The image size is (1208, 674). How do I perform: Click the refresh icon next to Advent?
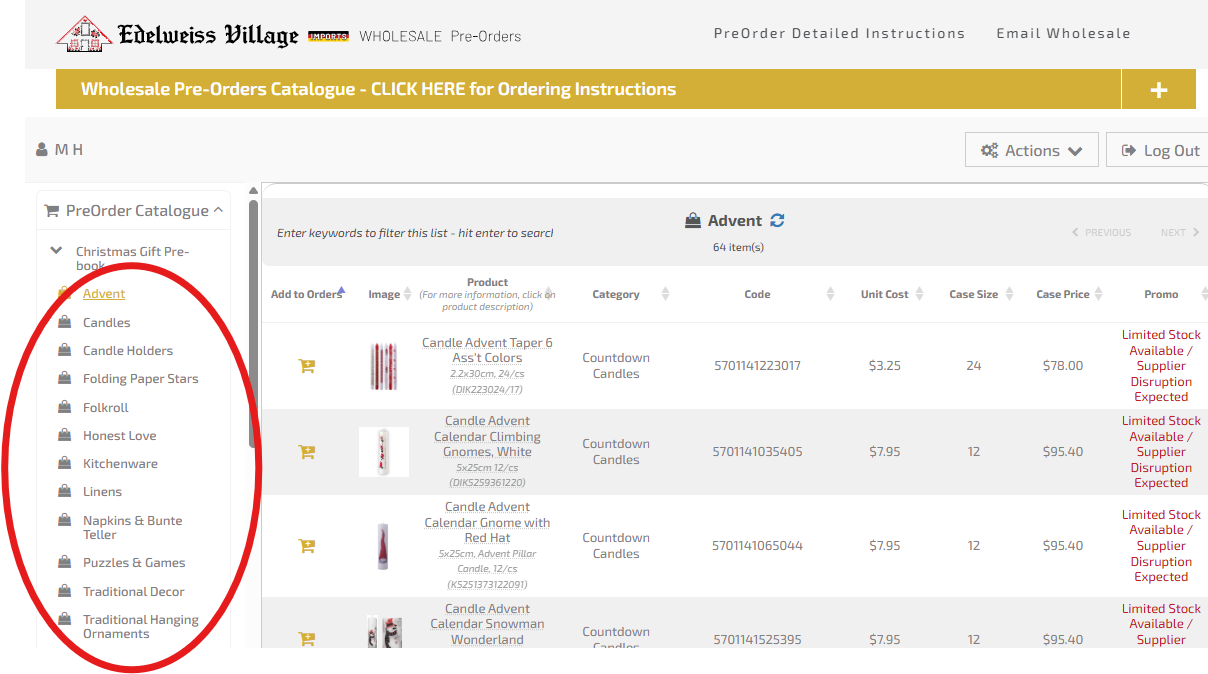pos(777,221)
